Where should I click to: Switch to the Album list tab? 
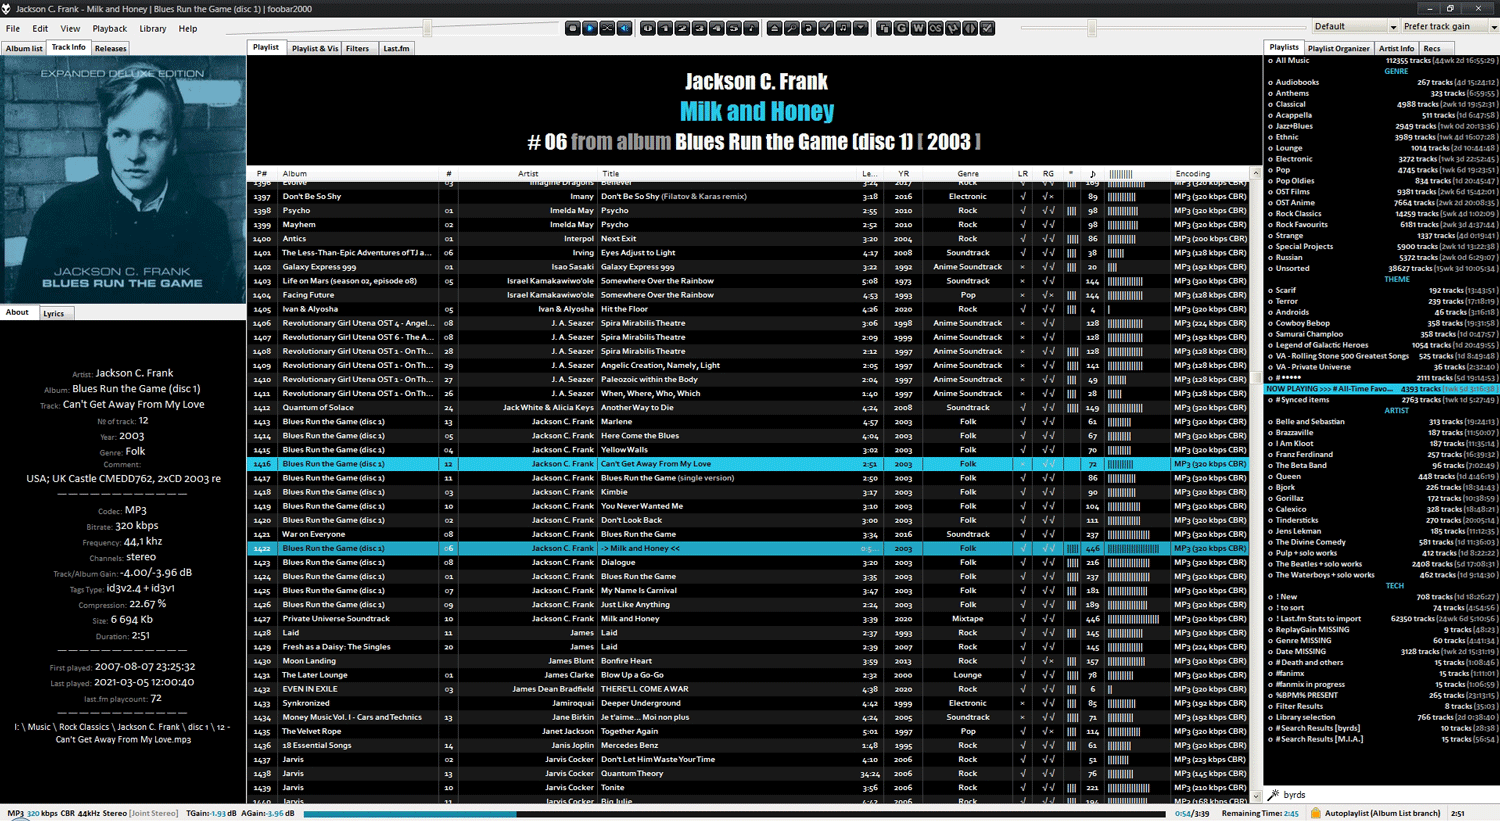coord(24,48)
